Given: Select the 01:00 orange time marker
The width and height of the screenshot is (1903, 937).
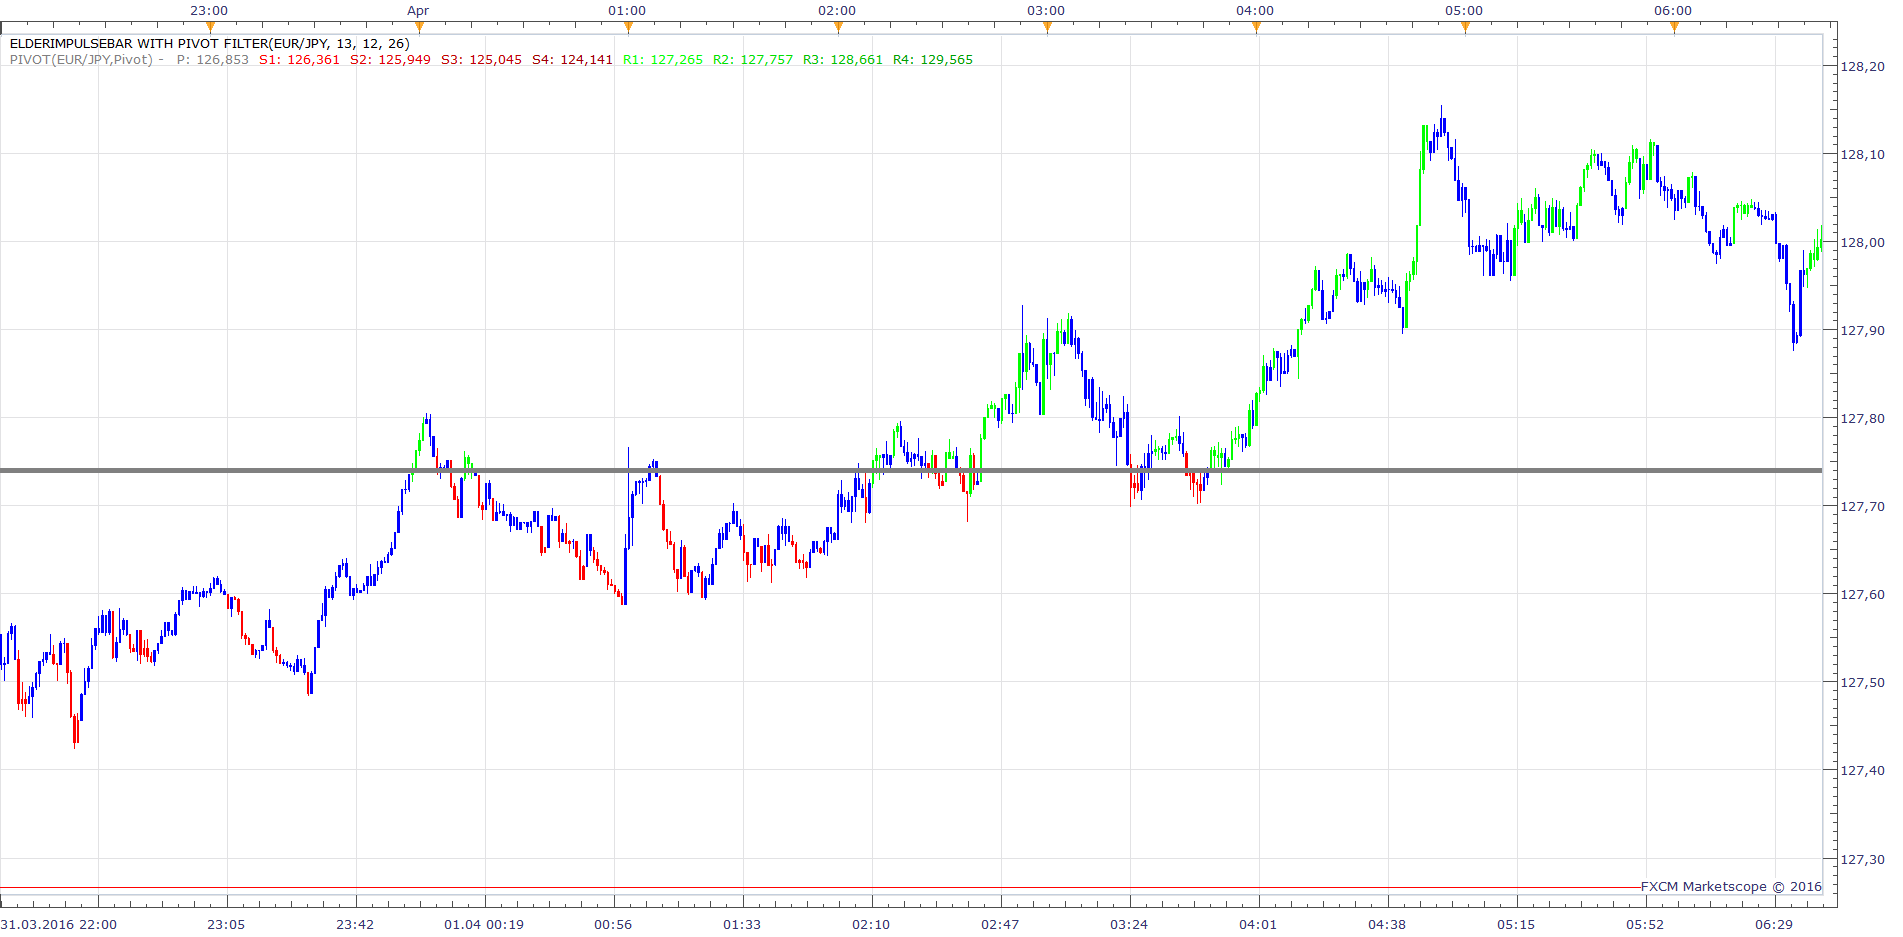Looking at the screenshot, I should pyautogui.click(x=628, y=27).
